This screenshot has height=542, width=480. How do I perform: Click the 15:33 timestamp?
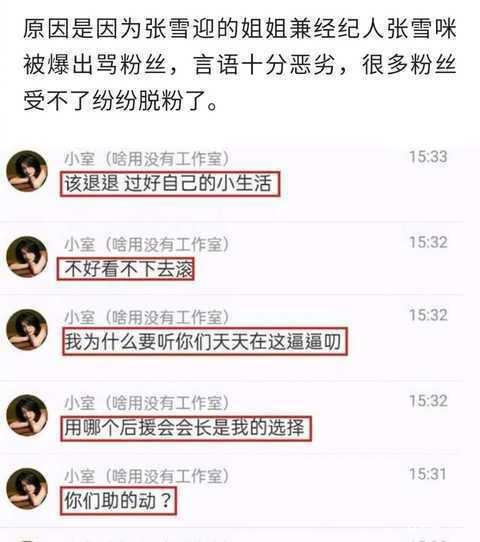(x=428, y=157)
